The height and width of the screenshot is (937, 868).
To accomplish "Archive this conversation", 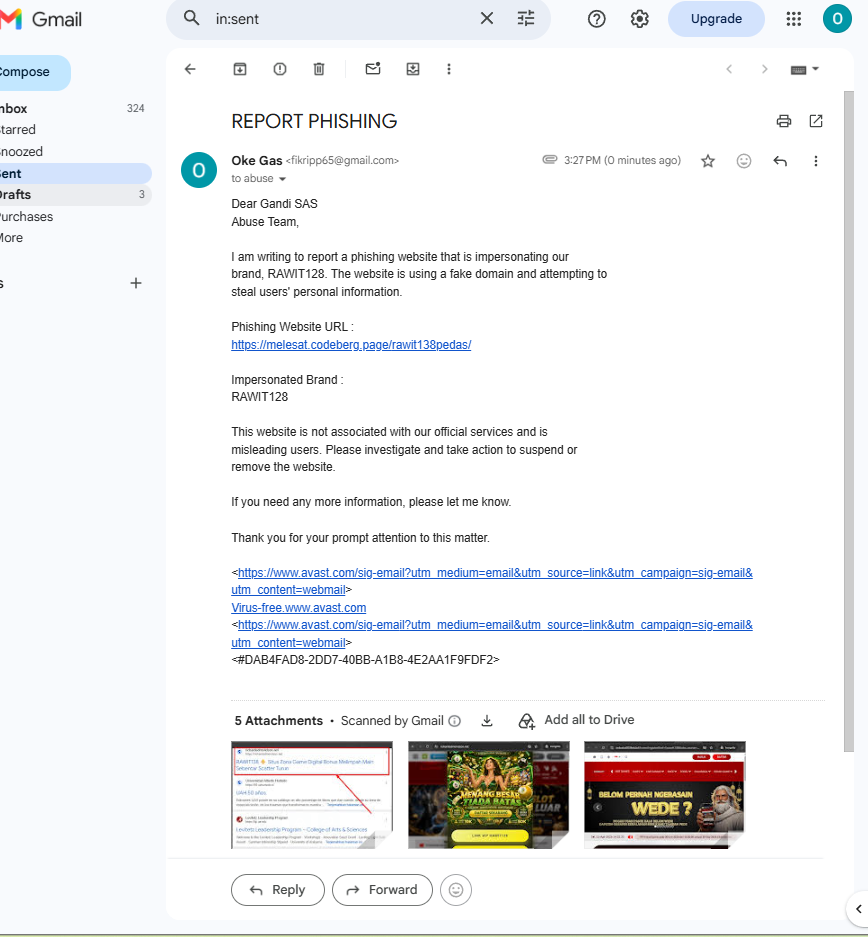I will (240, 69).
